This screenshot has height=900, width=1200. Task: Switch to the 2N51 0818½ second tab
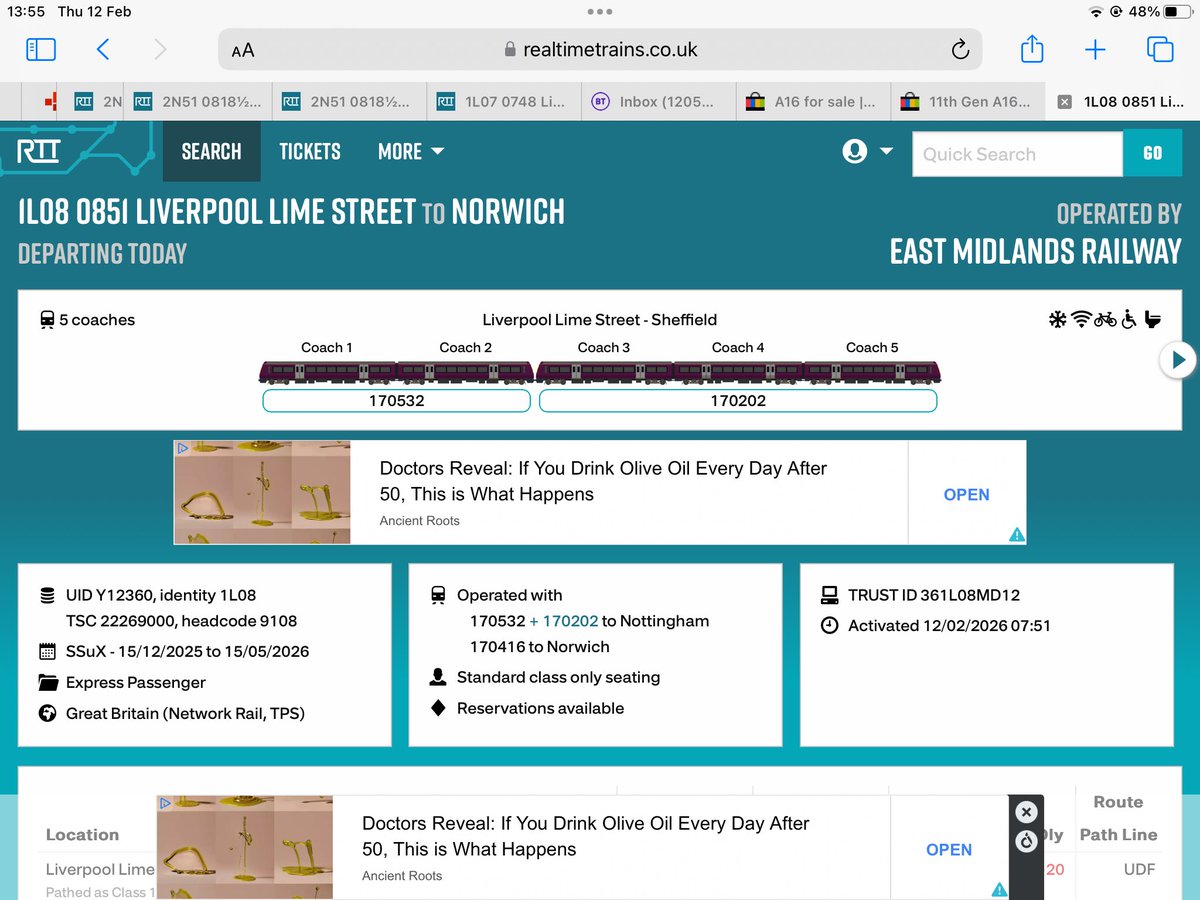pyautogui.click(x=349, y=101)
